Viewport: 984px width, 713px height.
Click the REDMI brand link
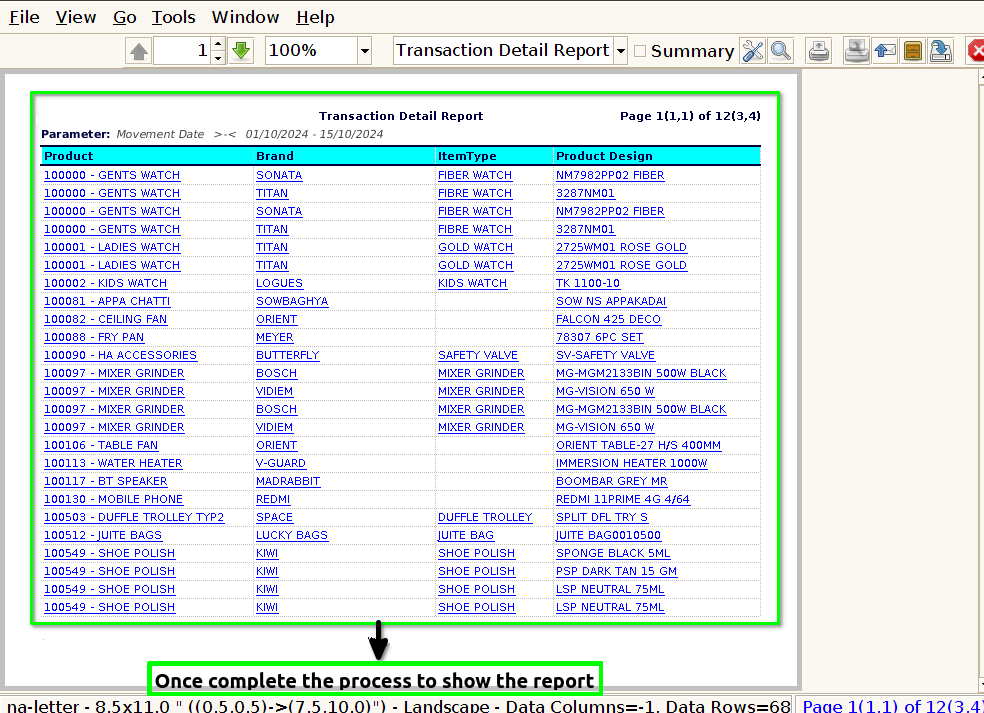(273, 499)
